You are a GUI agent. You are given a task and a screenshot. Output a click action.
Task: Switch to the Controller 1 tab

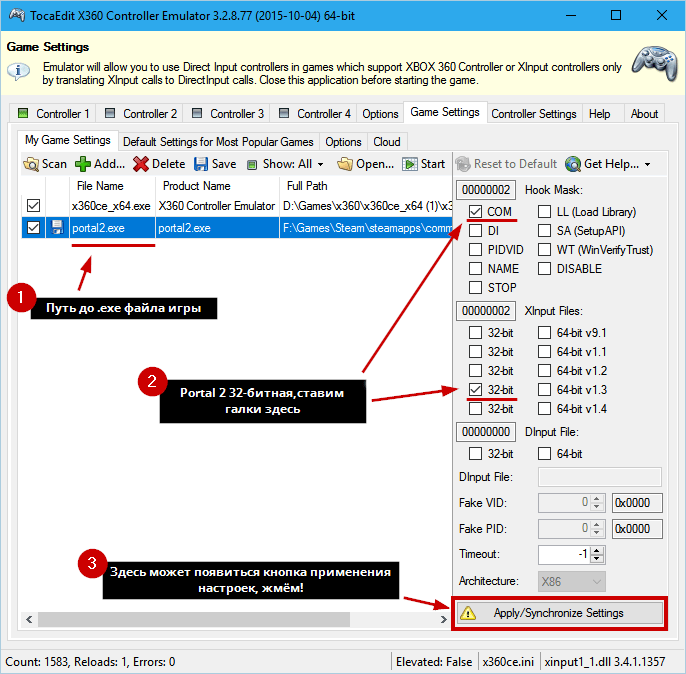[52, 114]
